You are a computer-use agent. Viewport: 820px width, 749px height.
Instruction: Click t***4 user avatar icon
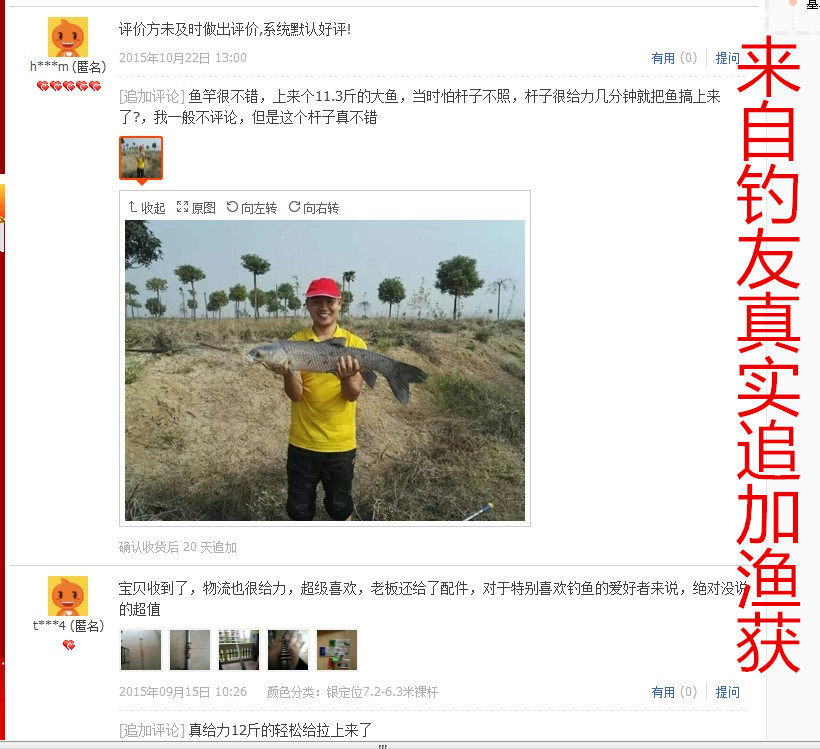(68, 596)
